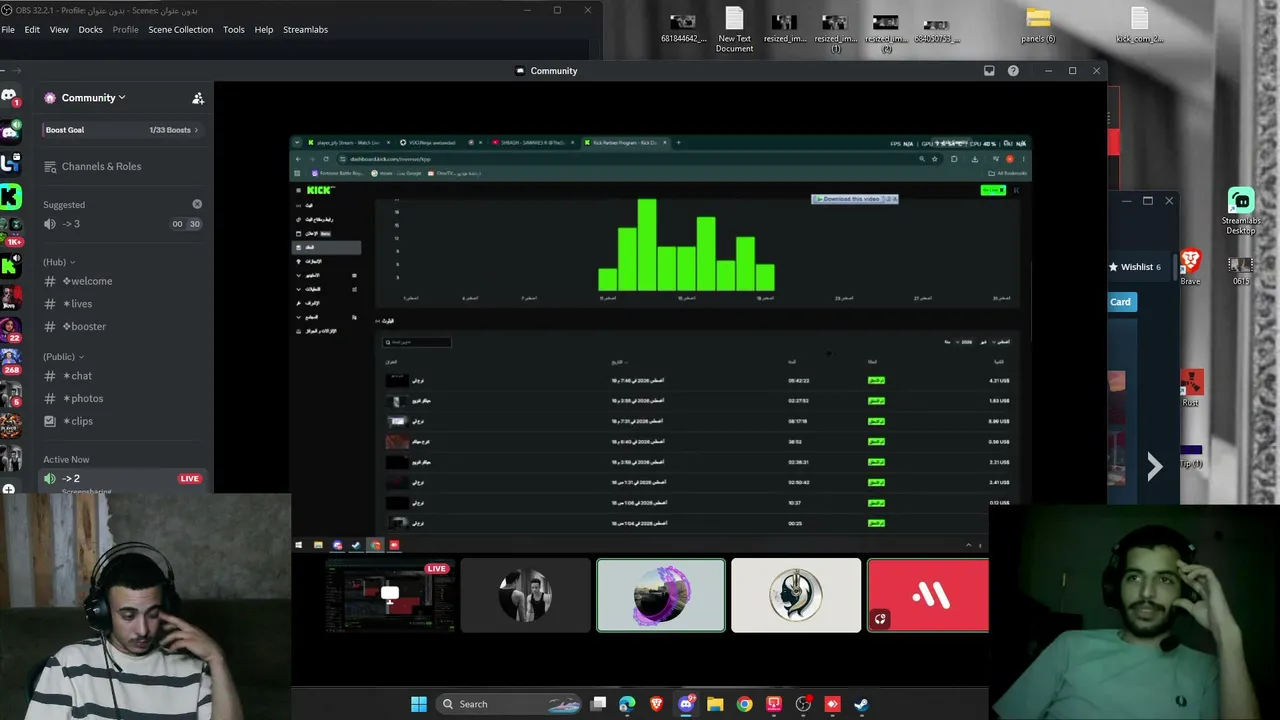Invite people using the add-member icon beside Community
The image size is (1280, 720).
pyautogui.click(x=198, y=98)
